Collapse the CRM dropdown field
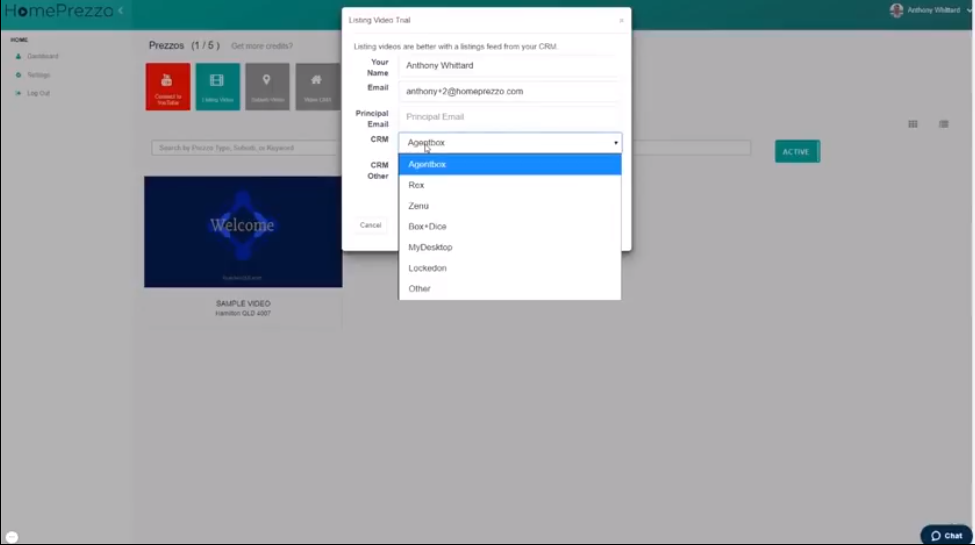The width and height of the screenshot is (975, 545). 510,142
